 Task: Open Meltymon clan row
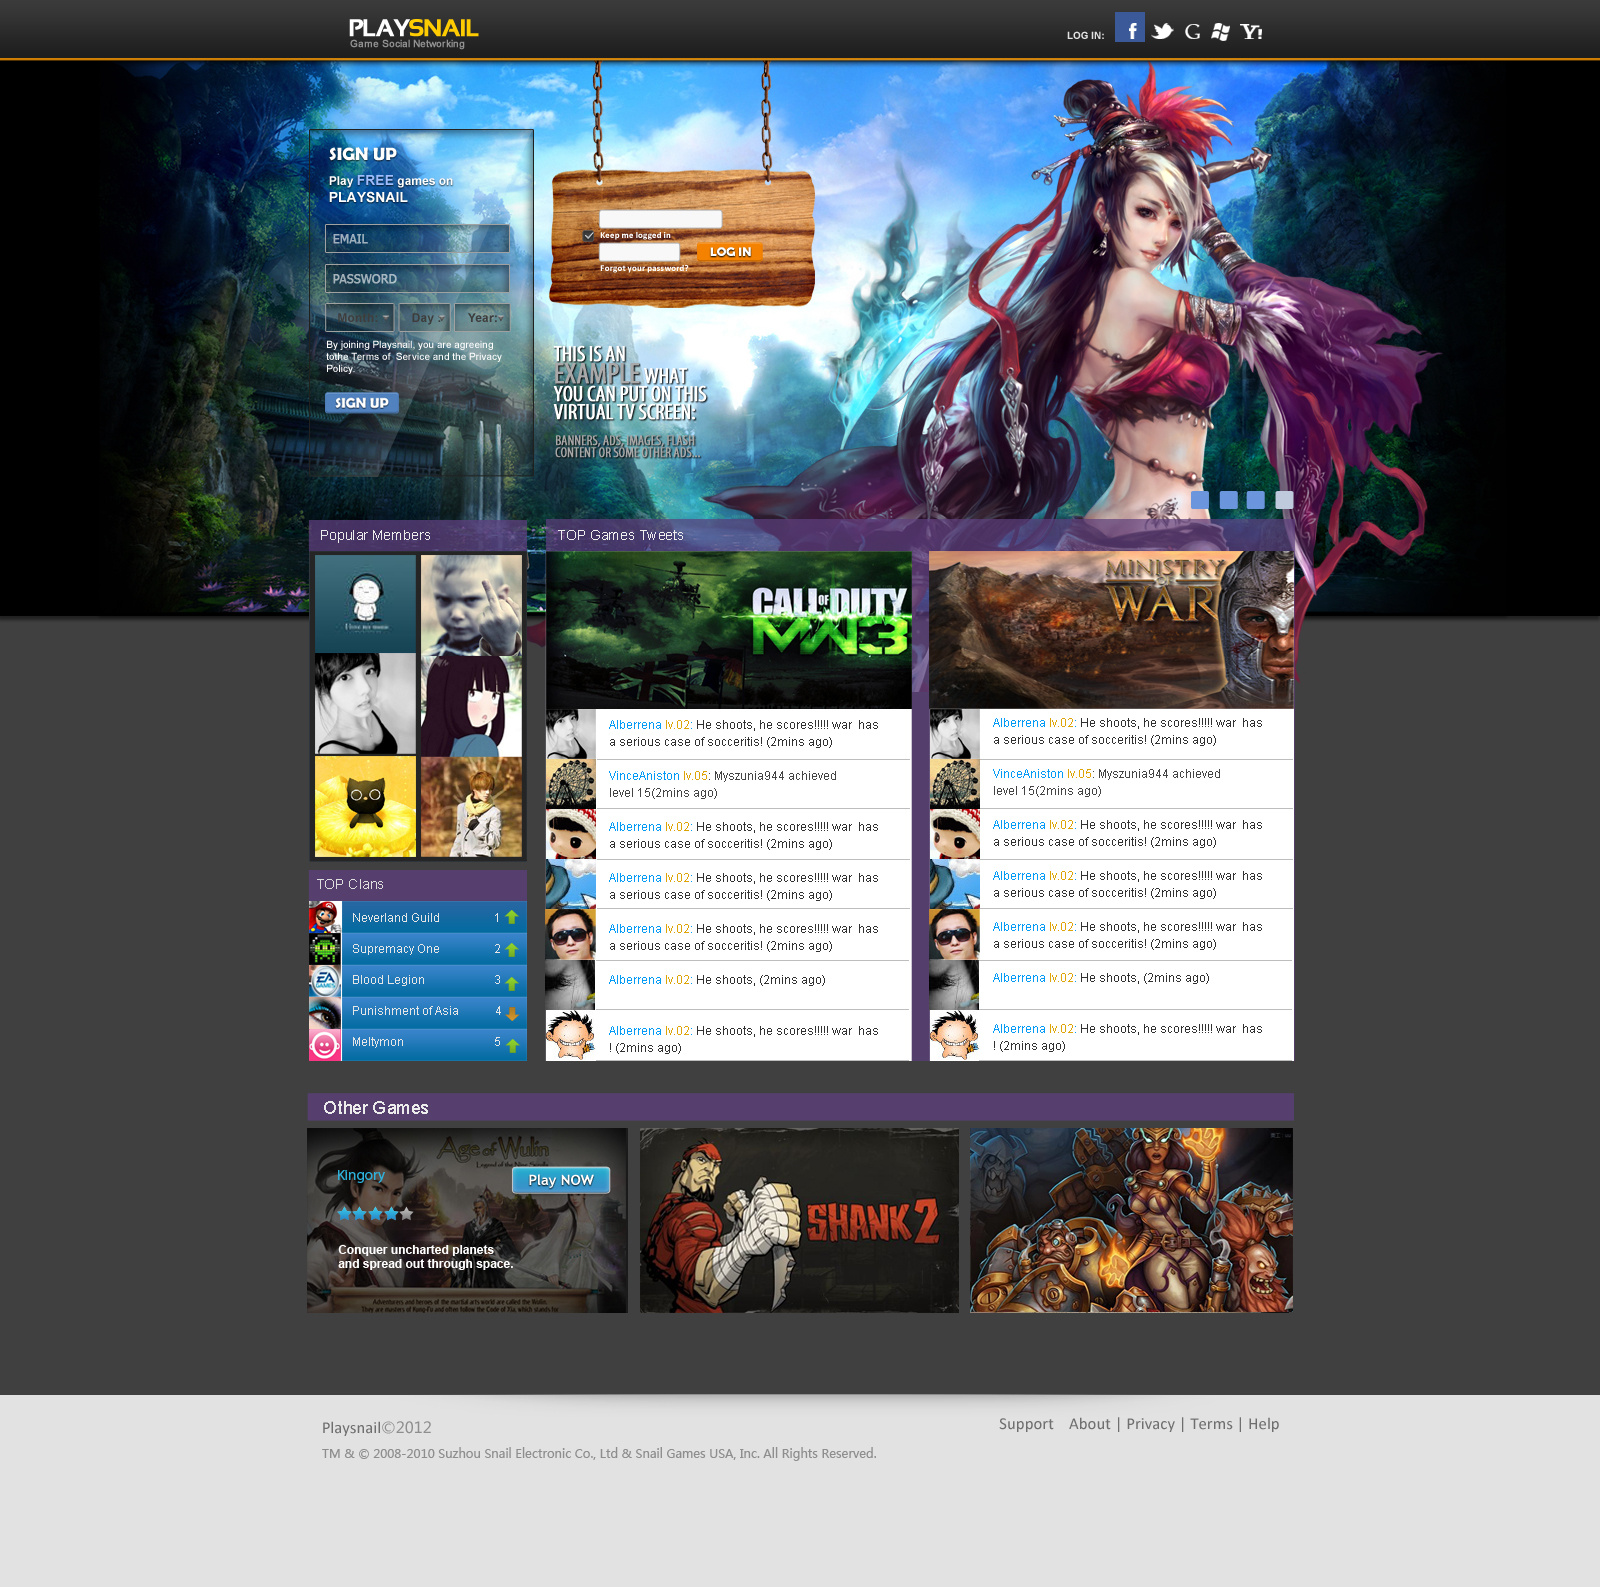[418, 1043]
